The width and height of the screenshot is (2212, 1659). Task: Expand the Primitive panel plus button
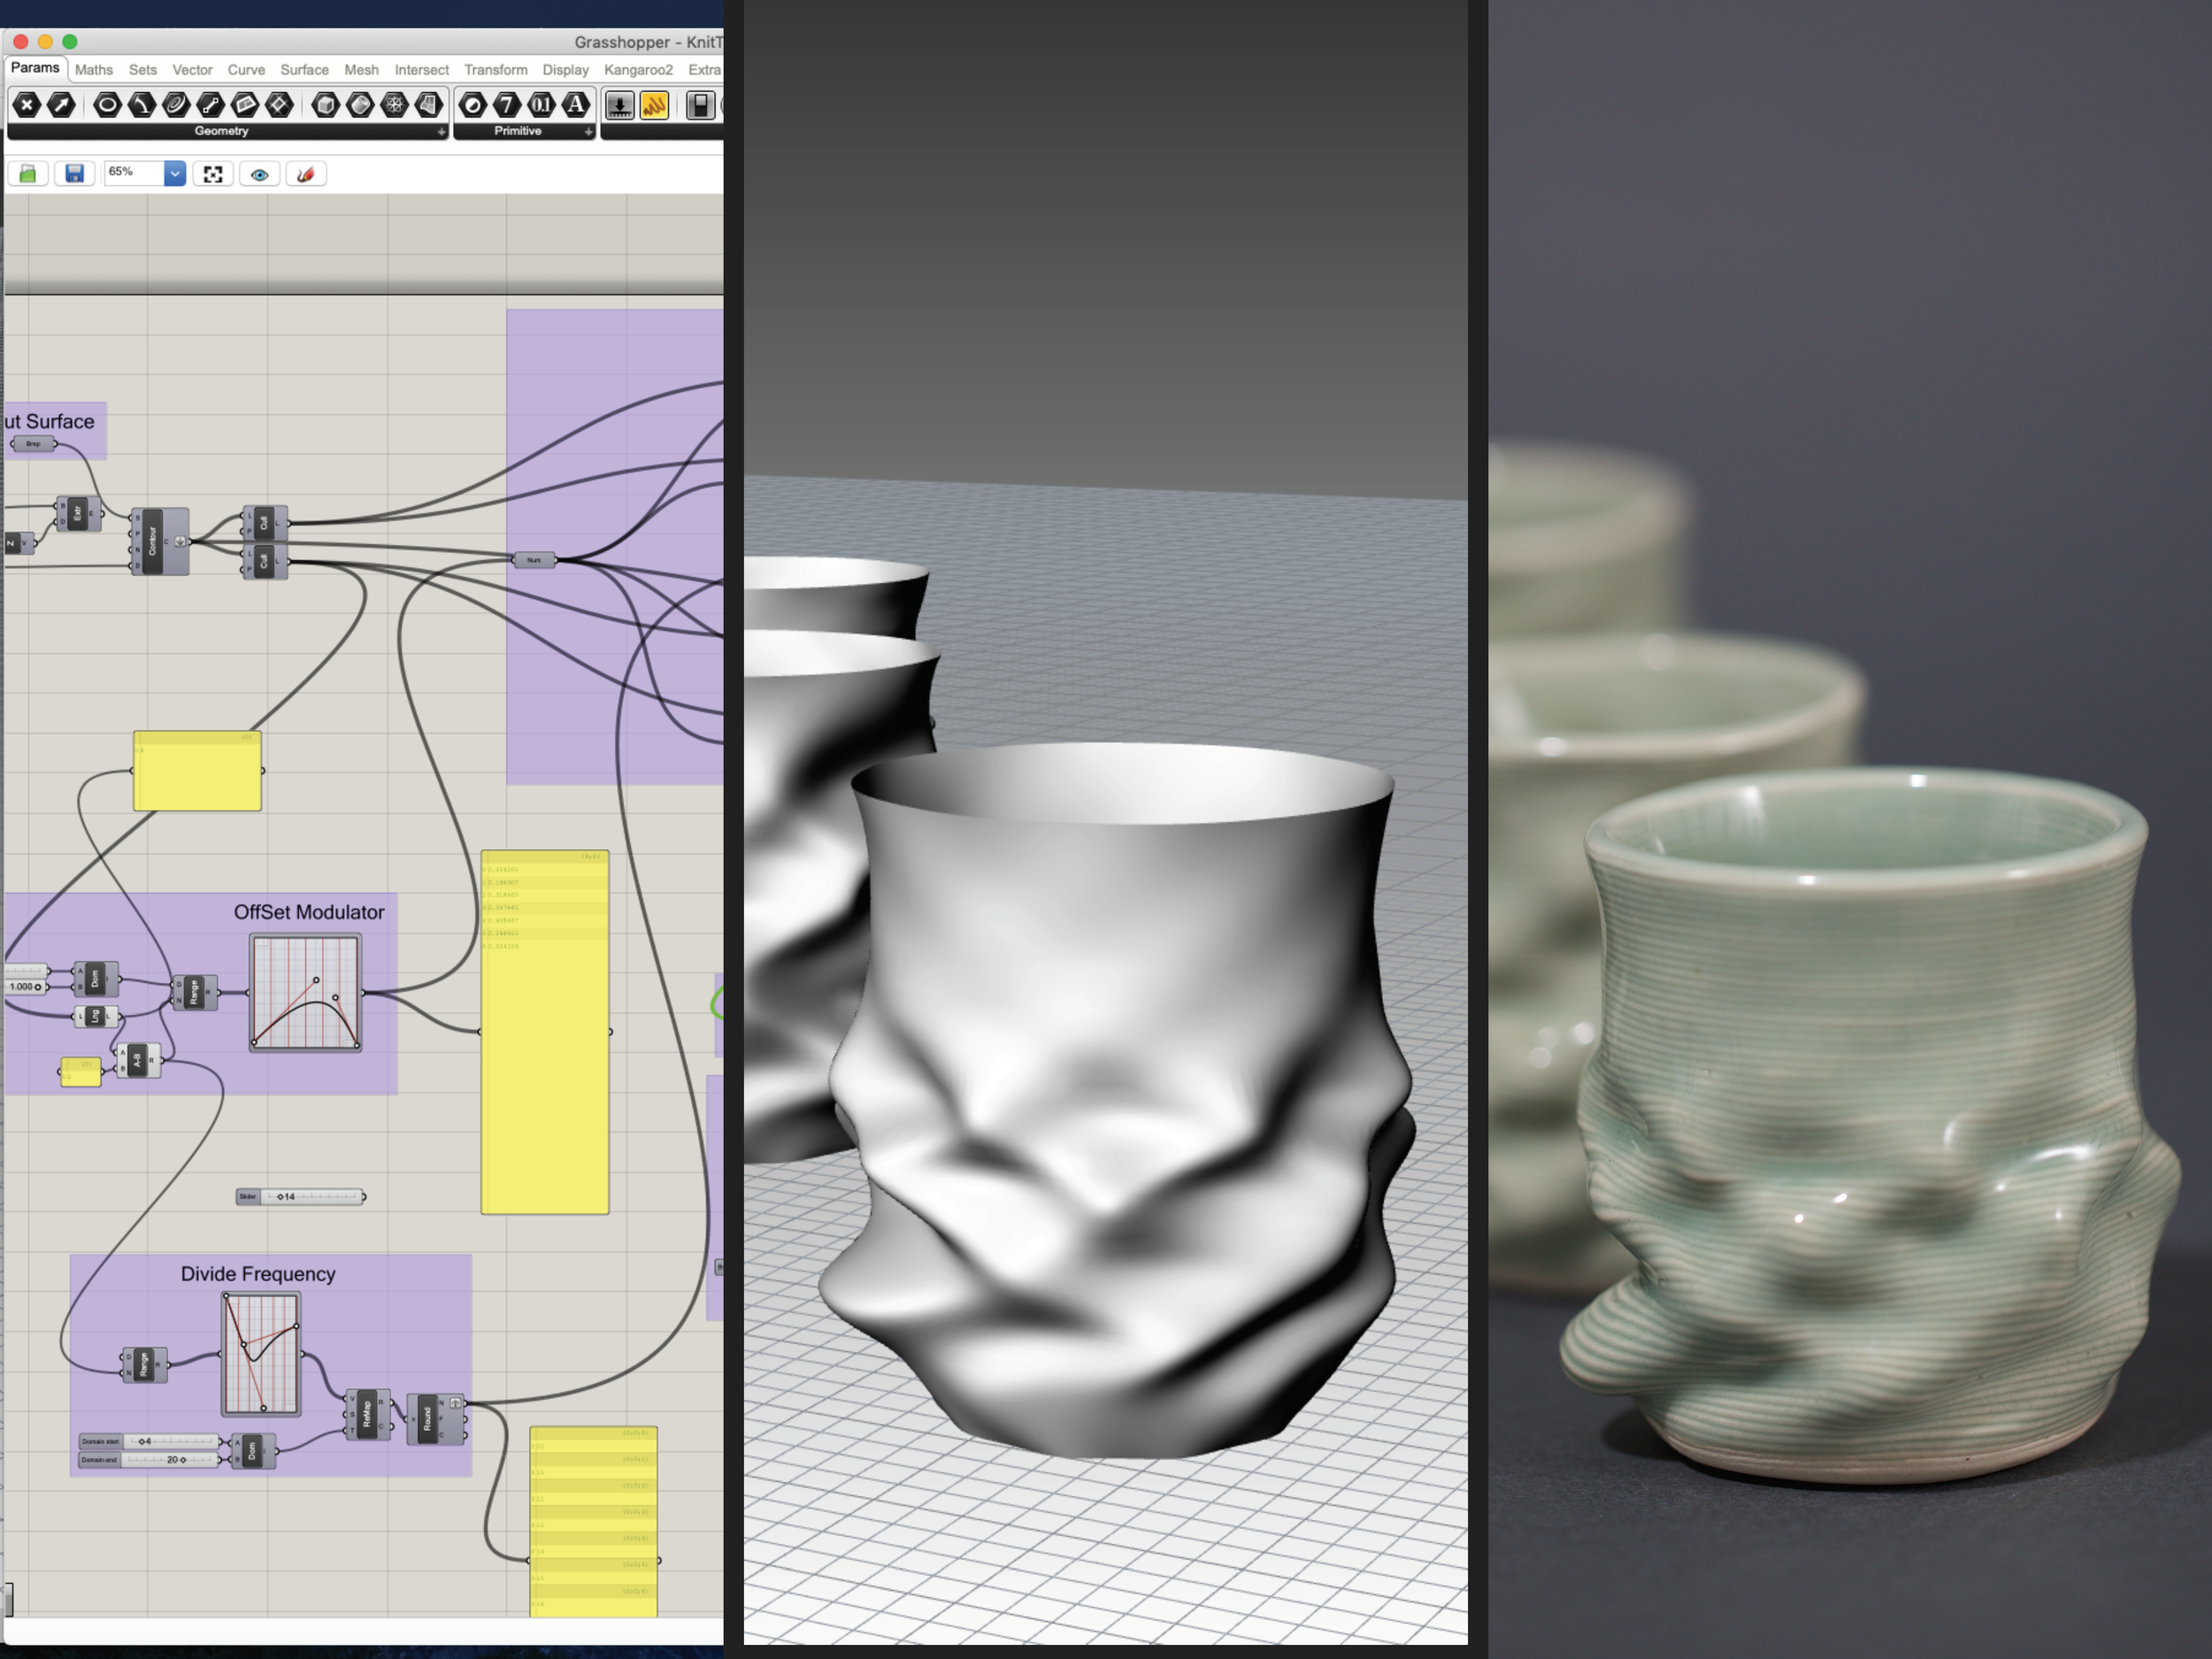pyautogui.click(x=588, y=132)
